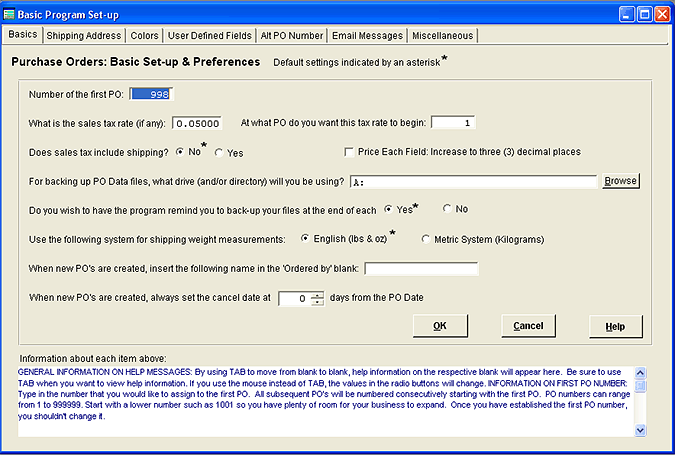Image resolution: width=675 pixels, height=455 pixels.
Task: Select the Basics tab
Action: coord(23,34)
